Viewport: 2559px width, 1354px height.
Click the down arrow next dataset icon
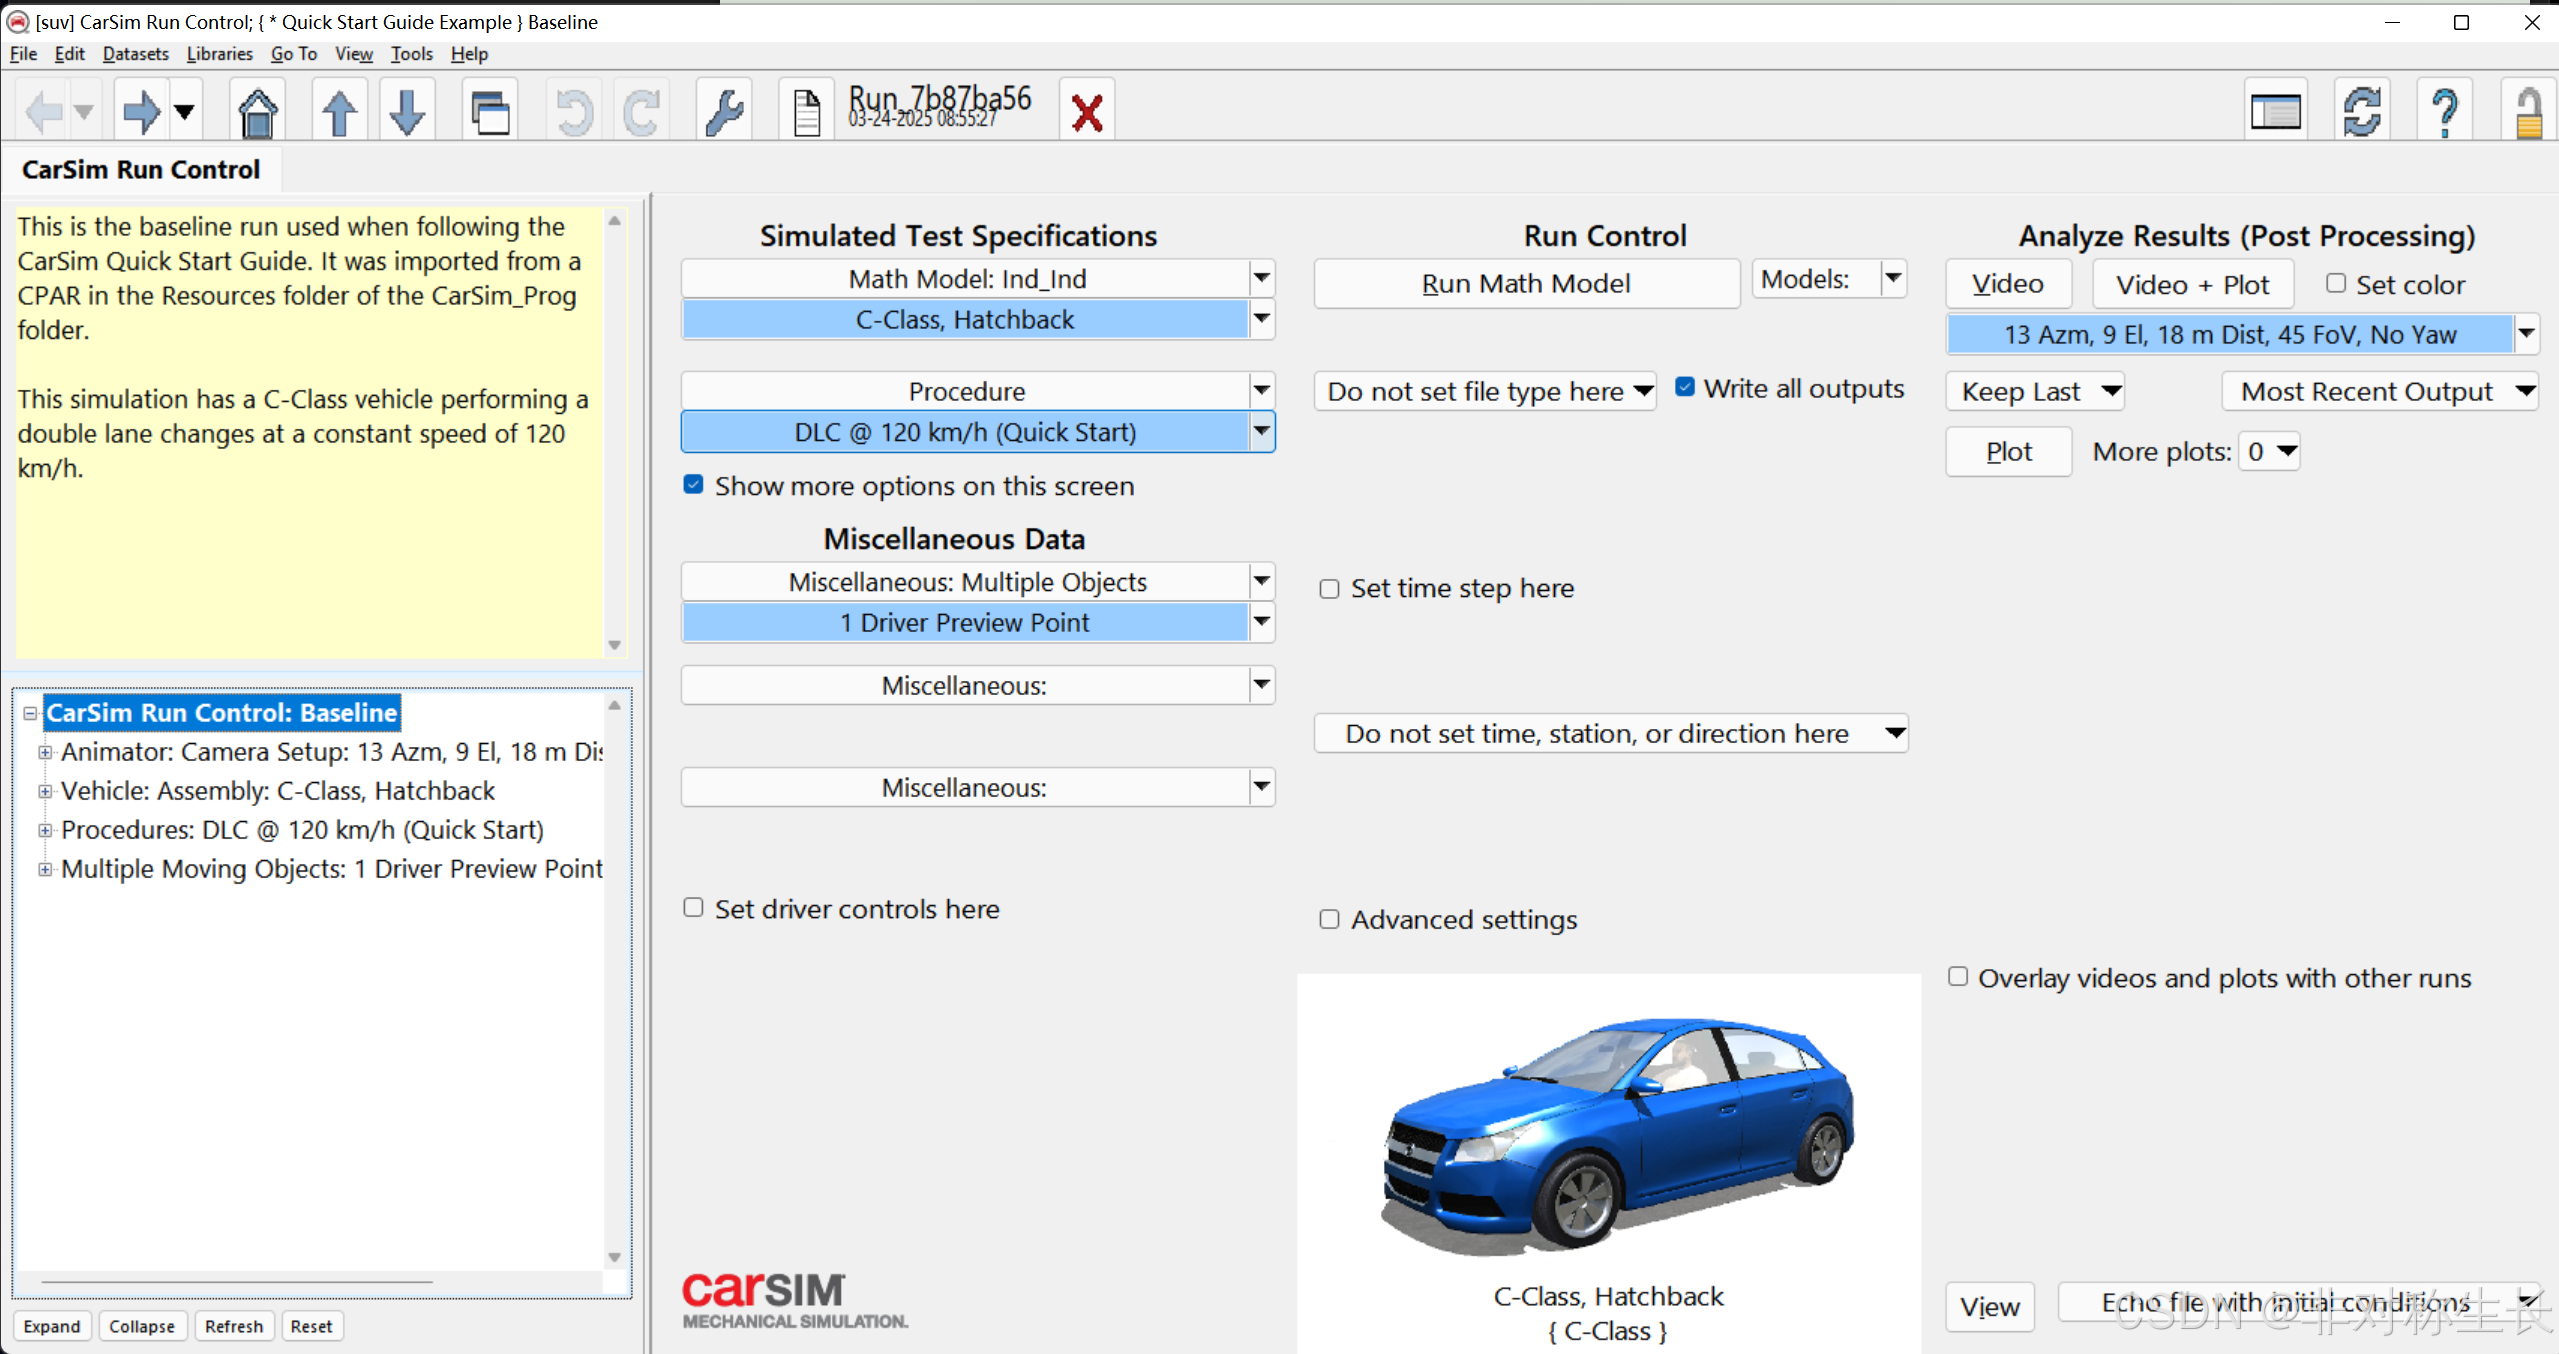(407, 110)
